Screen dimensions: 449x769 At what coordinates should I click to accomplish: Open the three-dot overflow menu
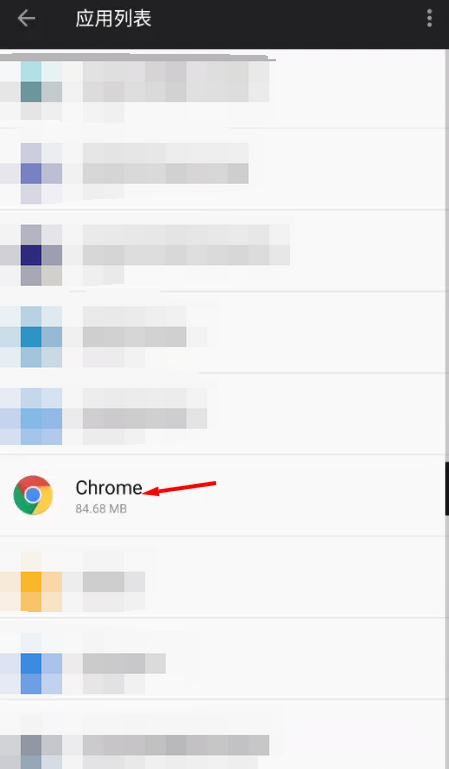[429, 19]
